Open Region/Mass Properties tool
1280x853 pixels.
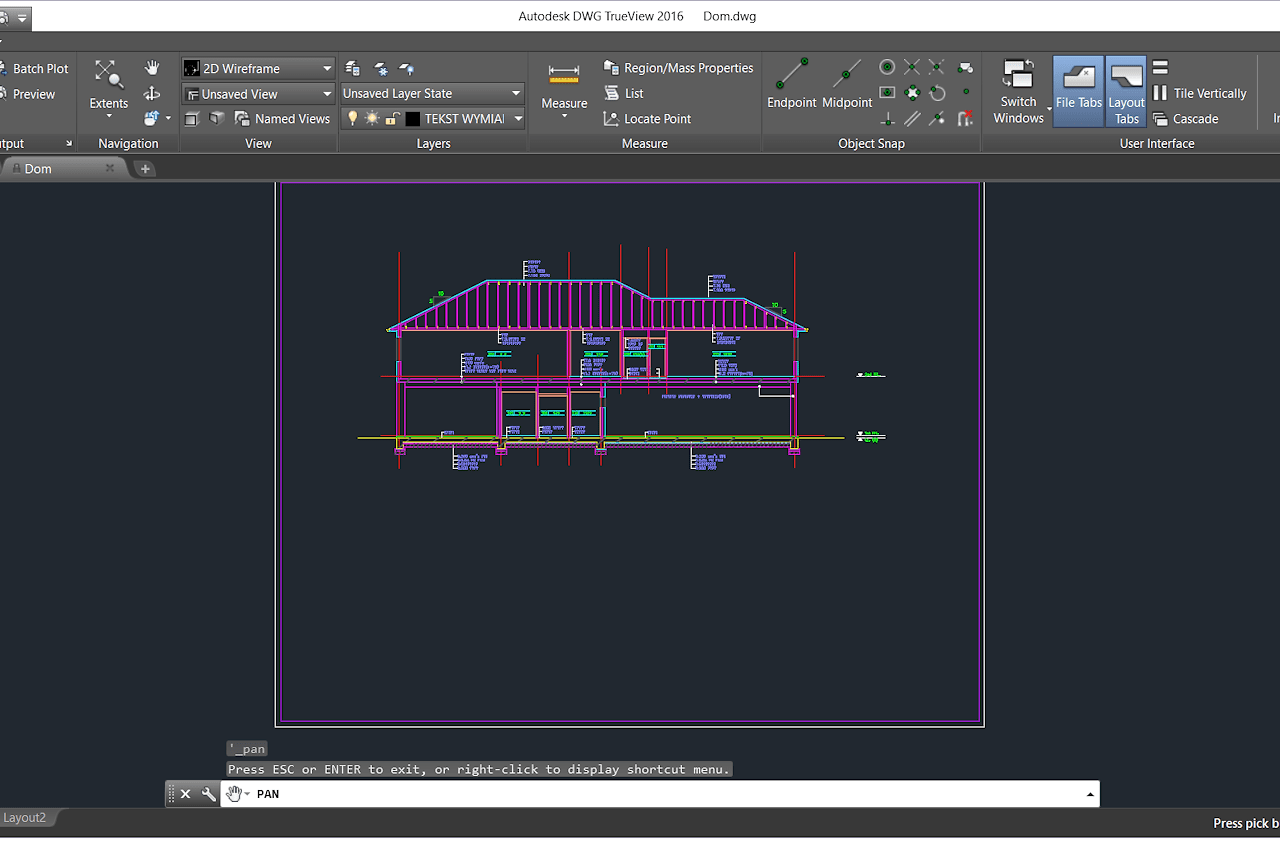click(678, 68)
